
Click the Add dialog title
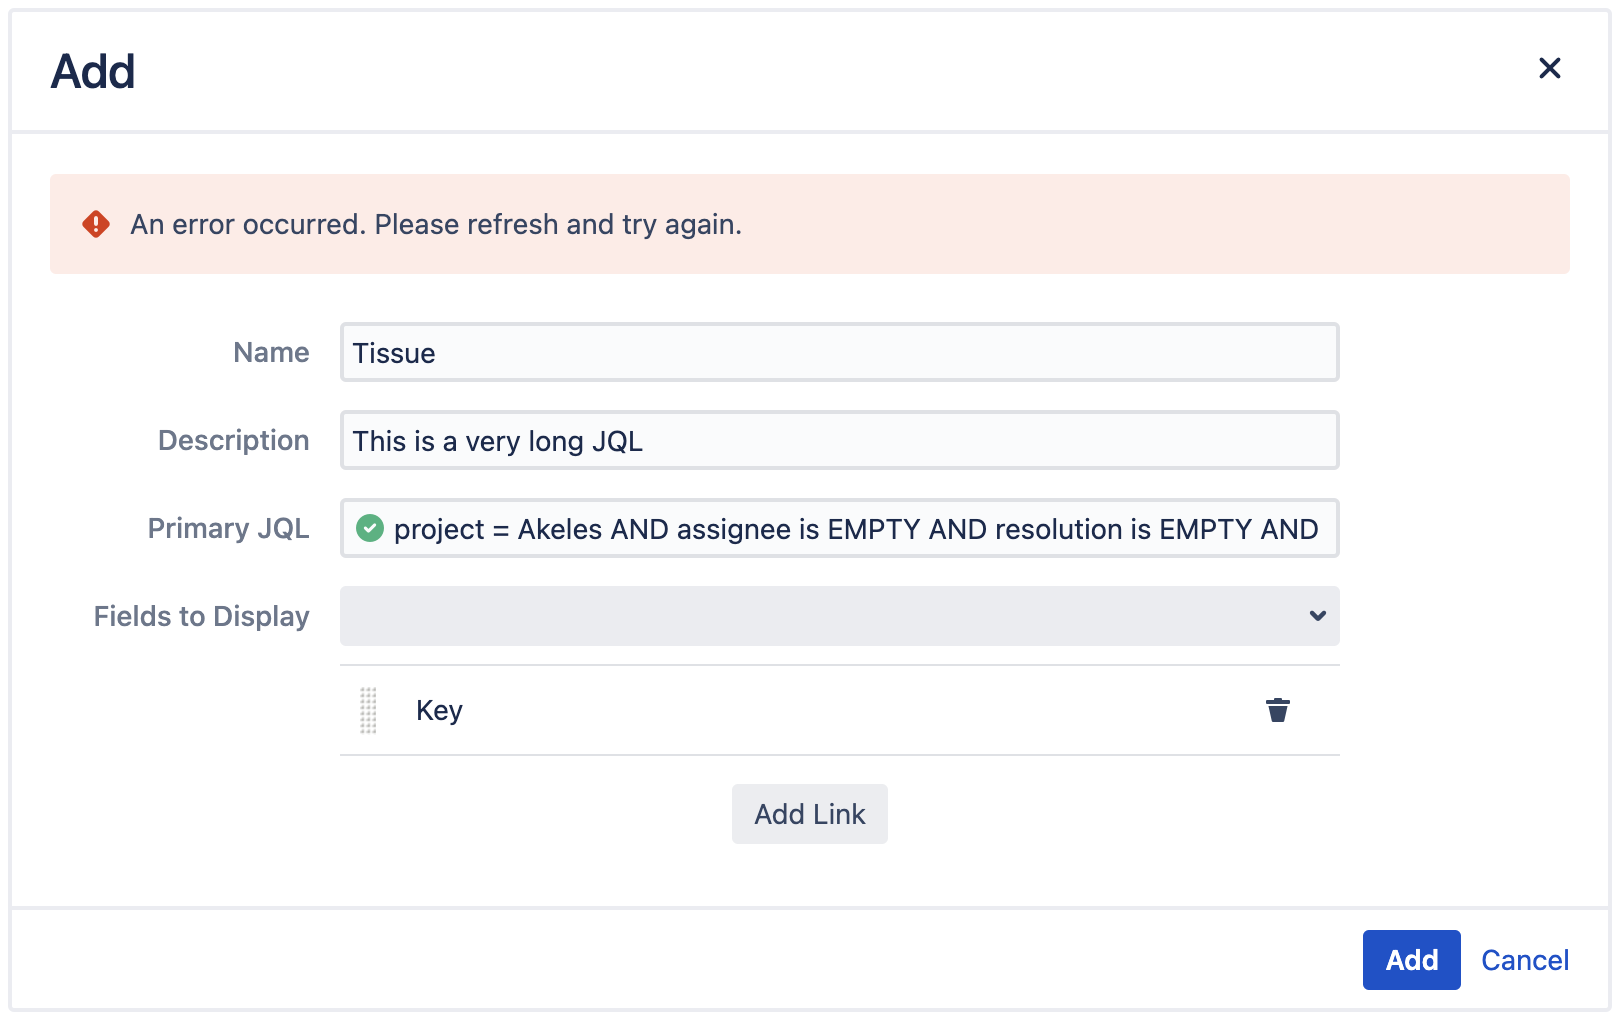coord(93,70)
